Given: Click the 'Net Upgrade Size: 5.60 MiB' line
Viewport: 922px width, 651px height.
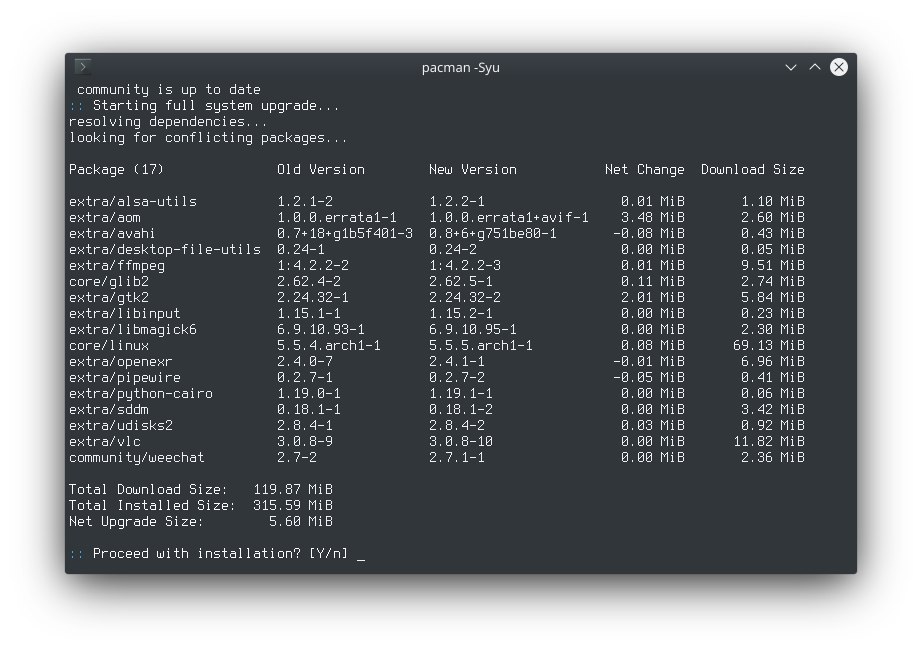Looking at the screenshot, I should click(x=201, y=522).
